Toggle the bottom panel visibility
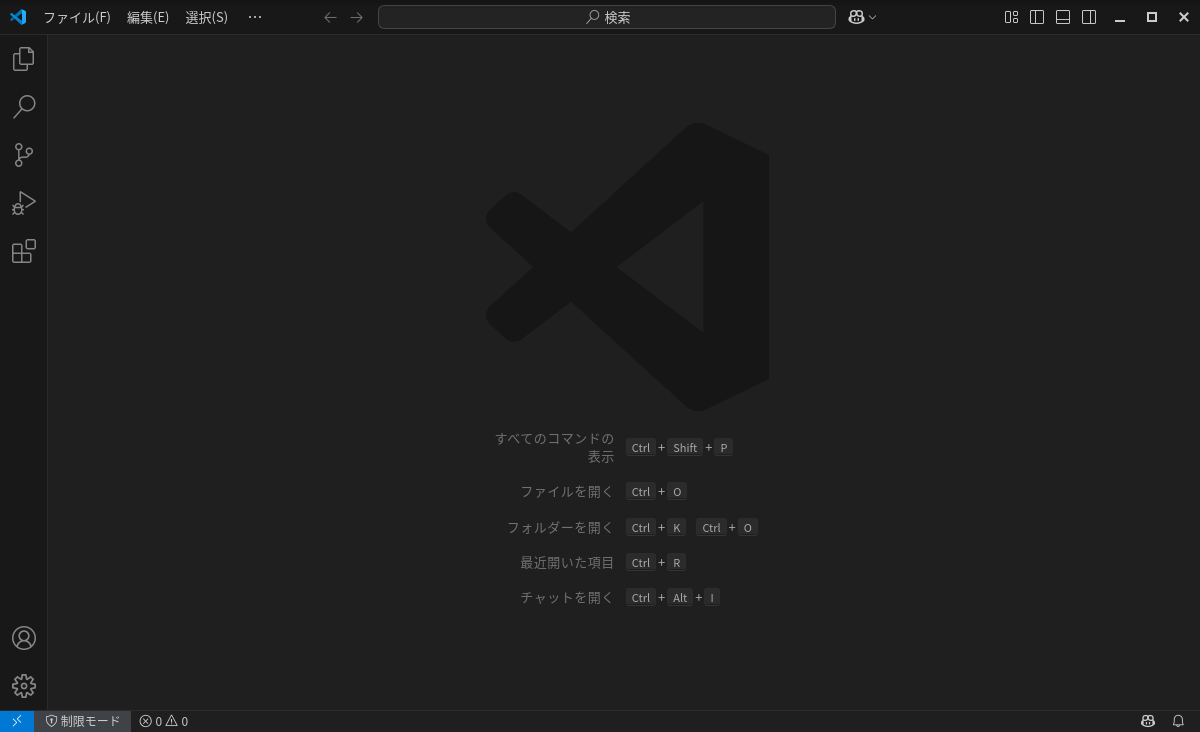1200x732 pixels. pos(1063,17)
